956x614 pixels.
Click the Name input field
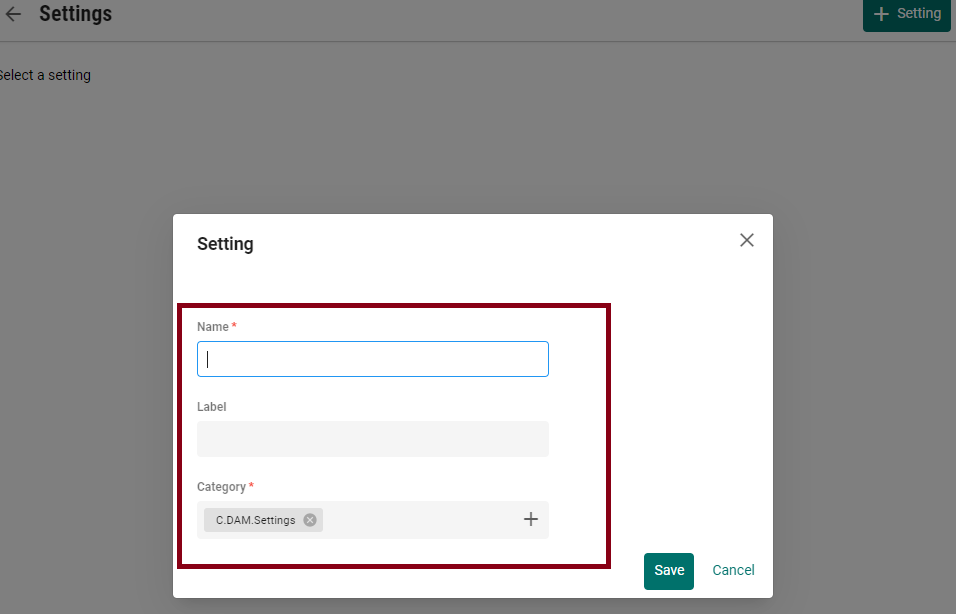[373, 359]
